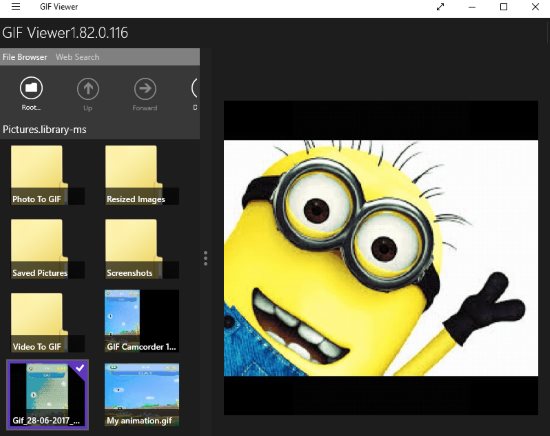Screen dimensions: 550x436
Task: Open the Photo To GIF folder
Action: 47,175
